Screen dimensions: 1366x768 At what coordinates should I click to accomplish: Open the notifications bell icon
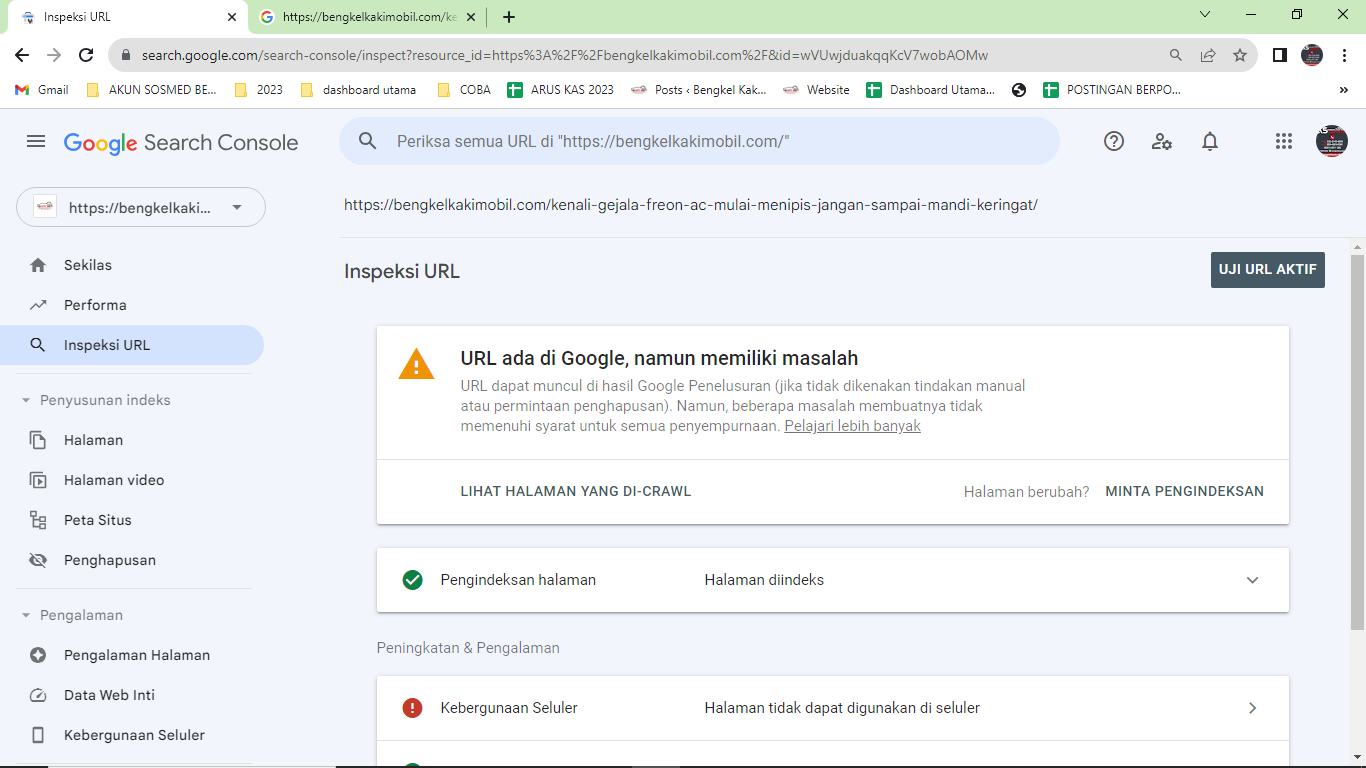pos(1210,142)
